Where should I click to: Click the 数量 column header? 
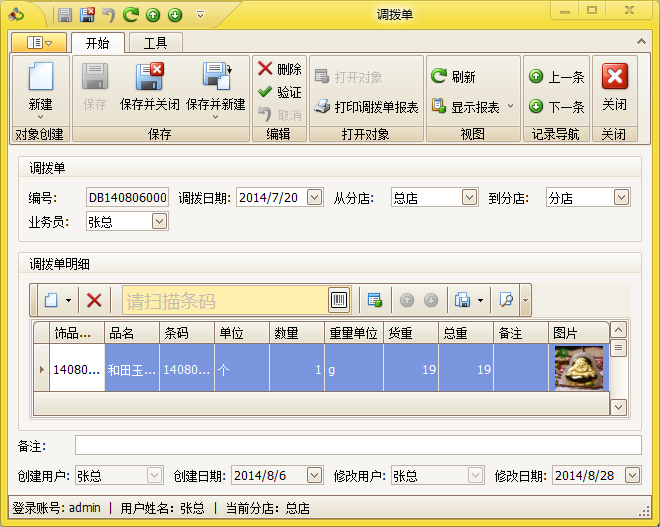click(297, 333)
